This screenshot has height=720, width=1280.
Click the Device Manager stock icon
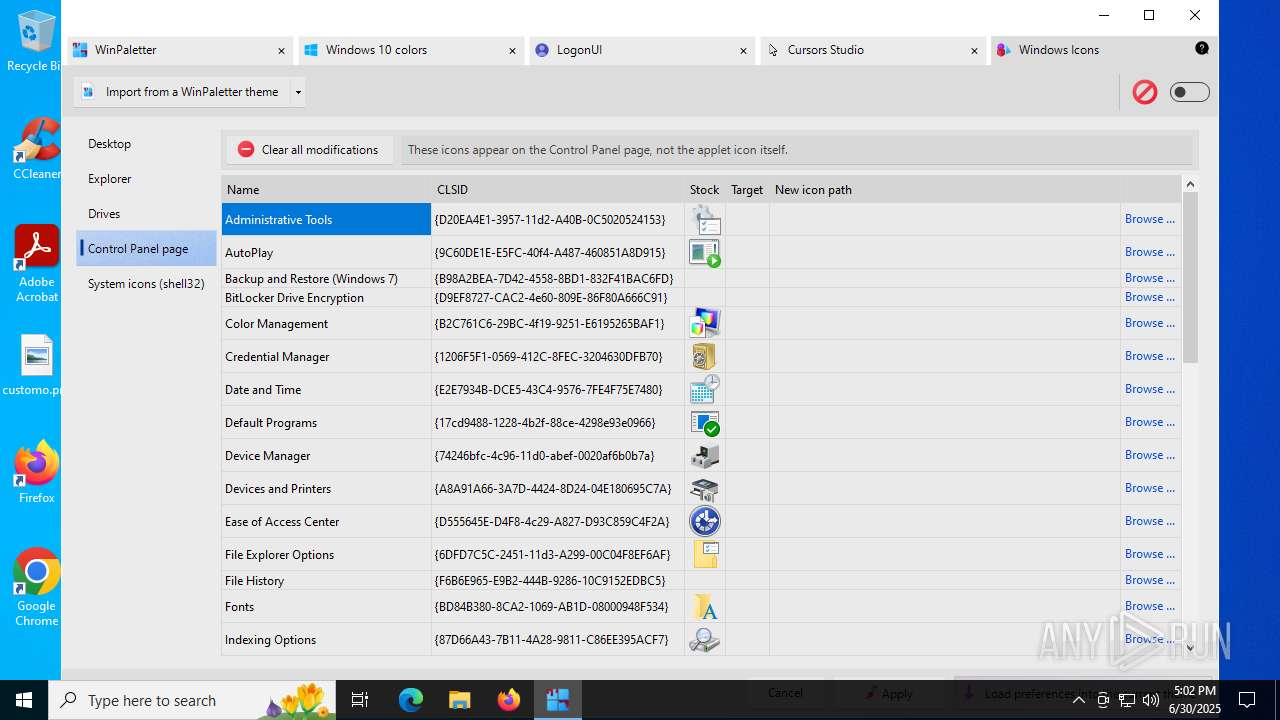tap(705, 455)
